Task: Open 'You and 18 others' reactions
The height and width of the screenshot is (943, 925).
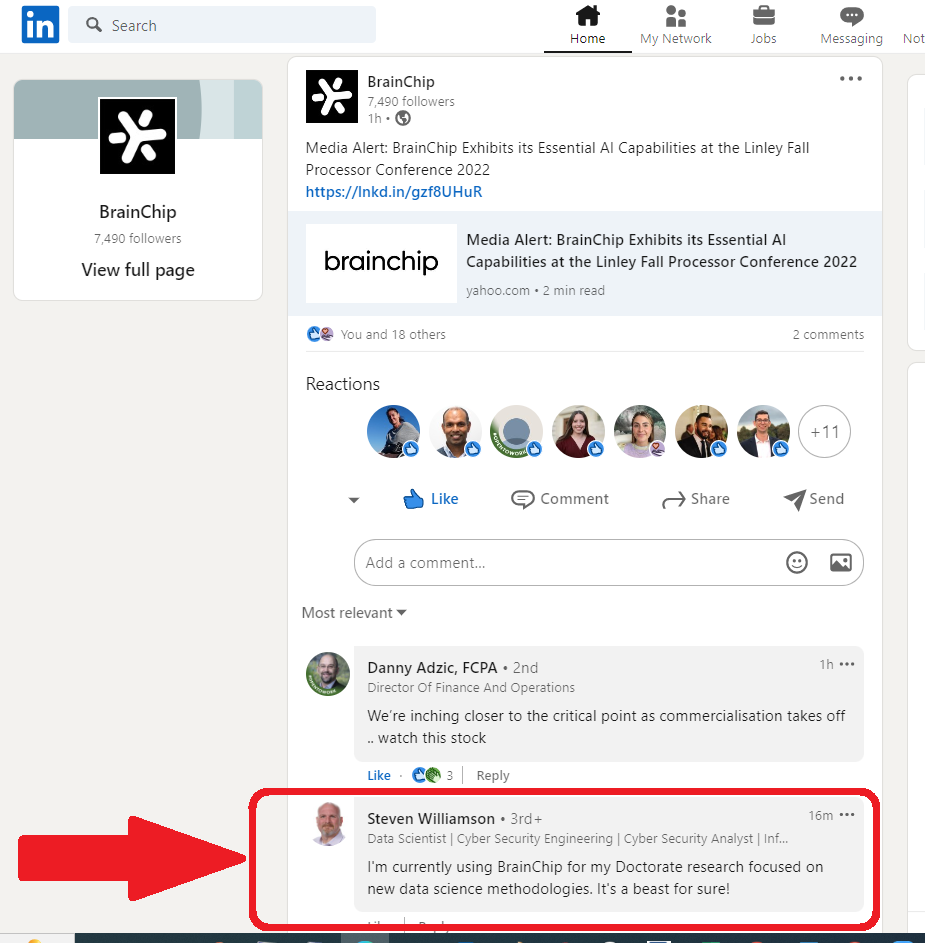Action: click(393, 334)
